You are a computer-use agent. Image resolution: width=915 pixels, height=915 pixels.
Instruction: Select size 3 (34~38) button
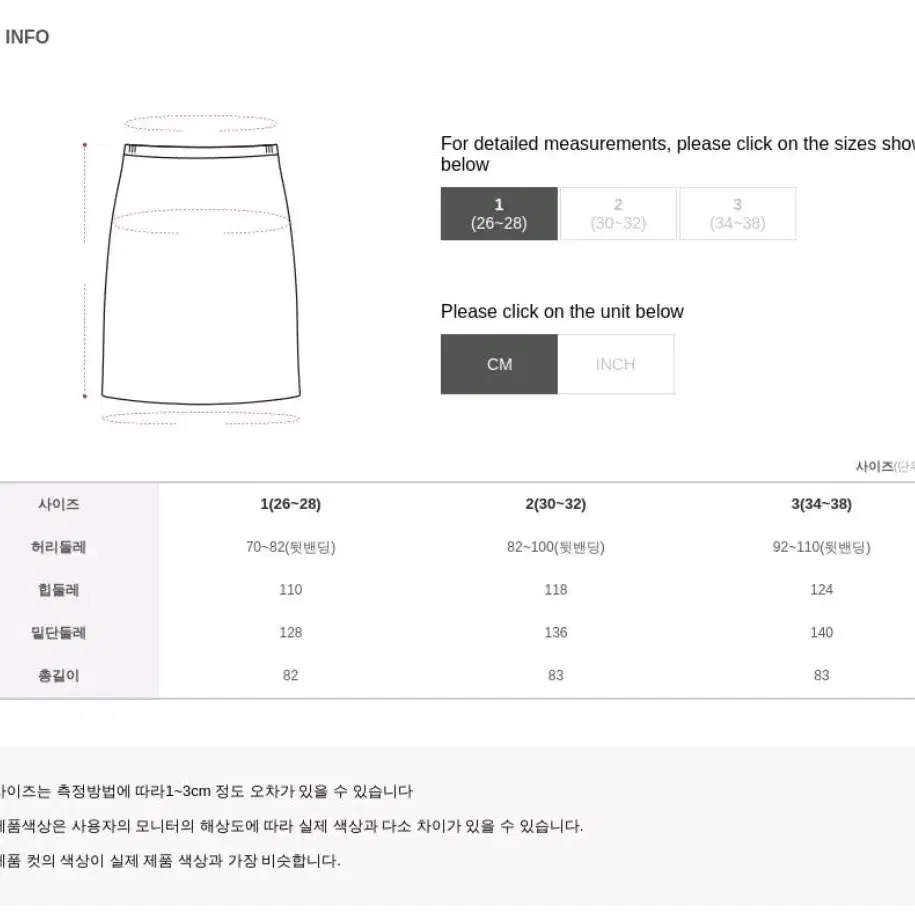coord(738,214)
